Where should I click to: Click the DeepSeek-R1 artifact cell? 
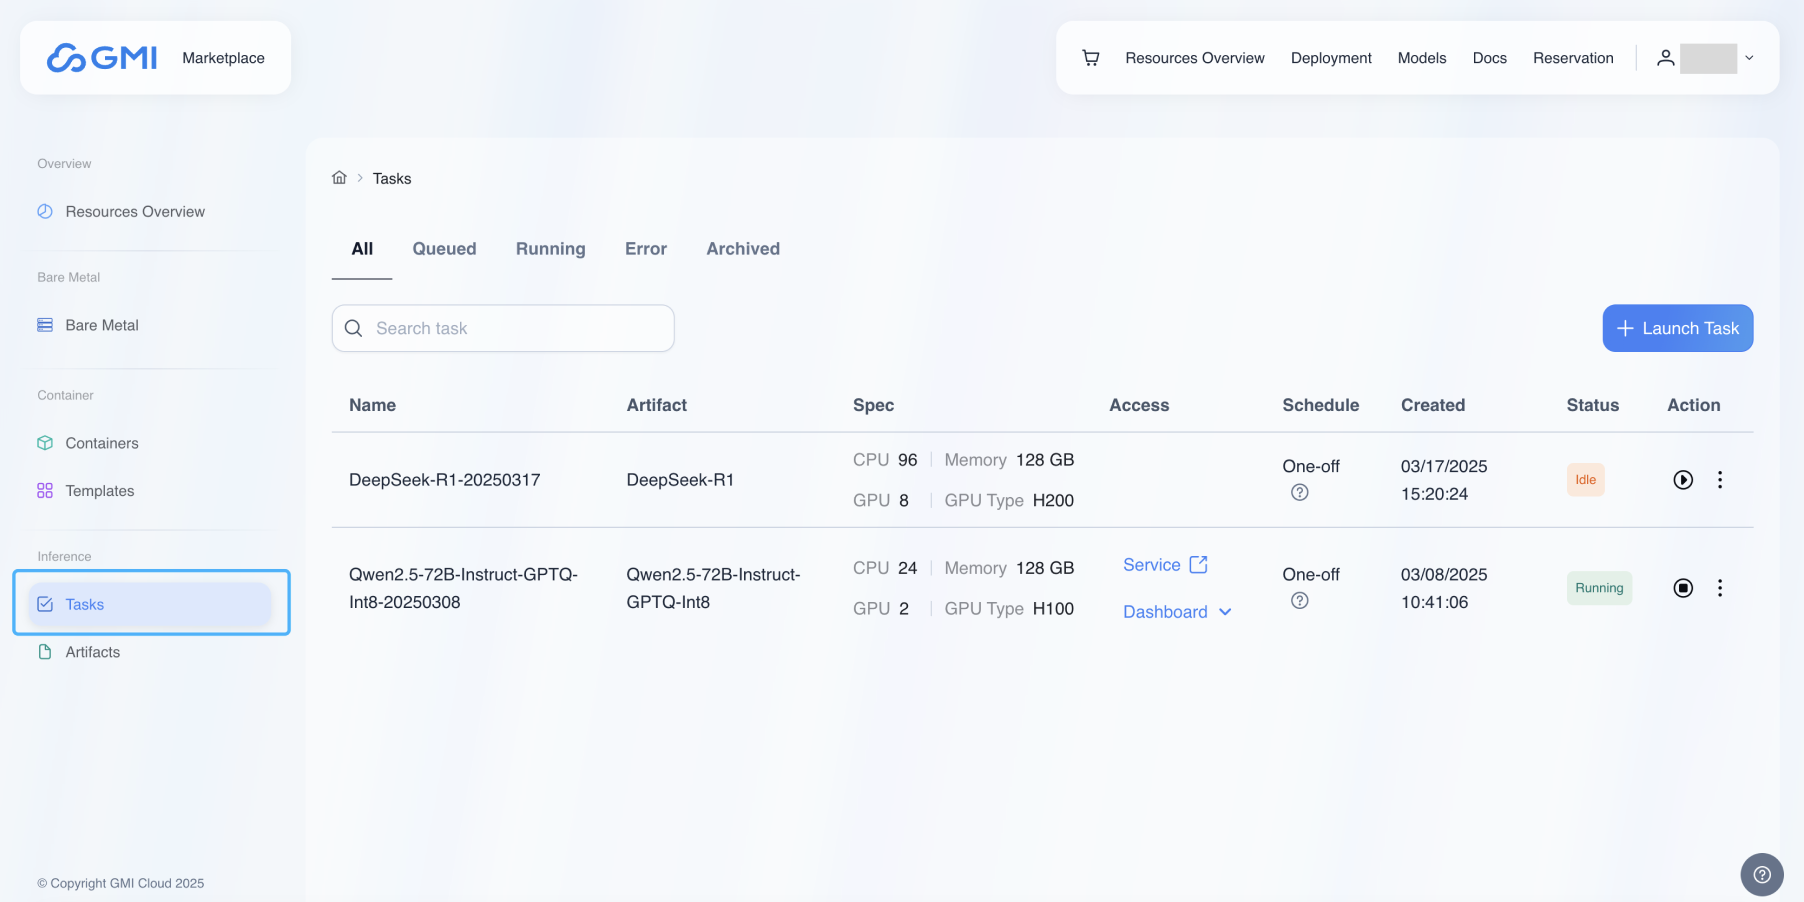point(680,480)
